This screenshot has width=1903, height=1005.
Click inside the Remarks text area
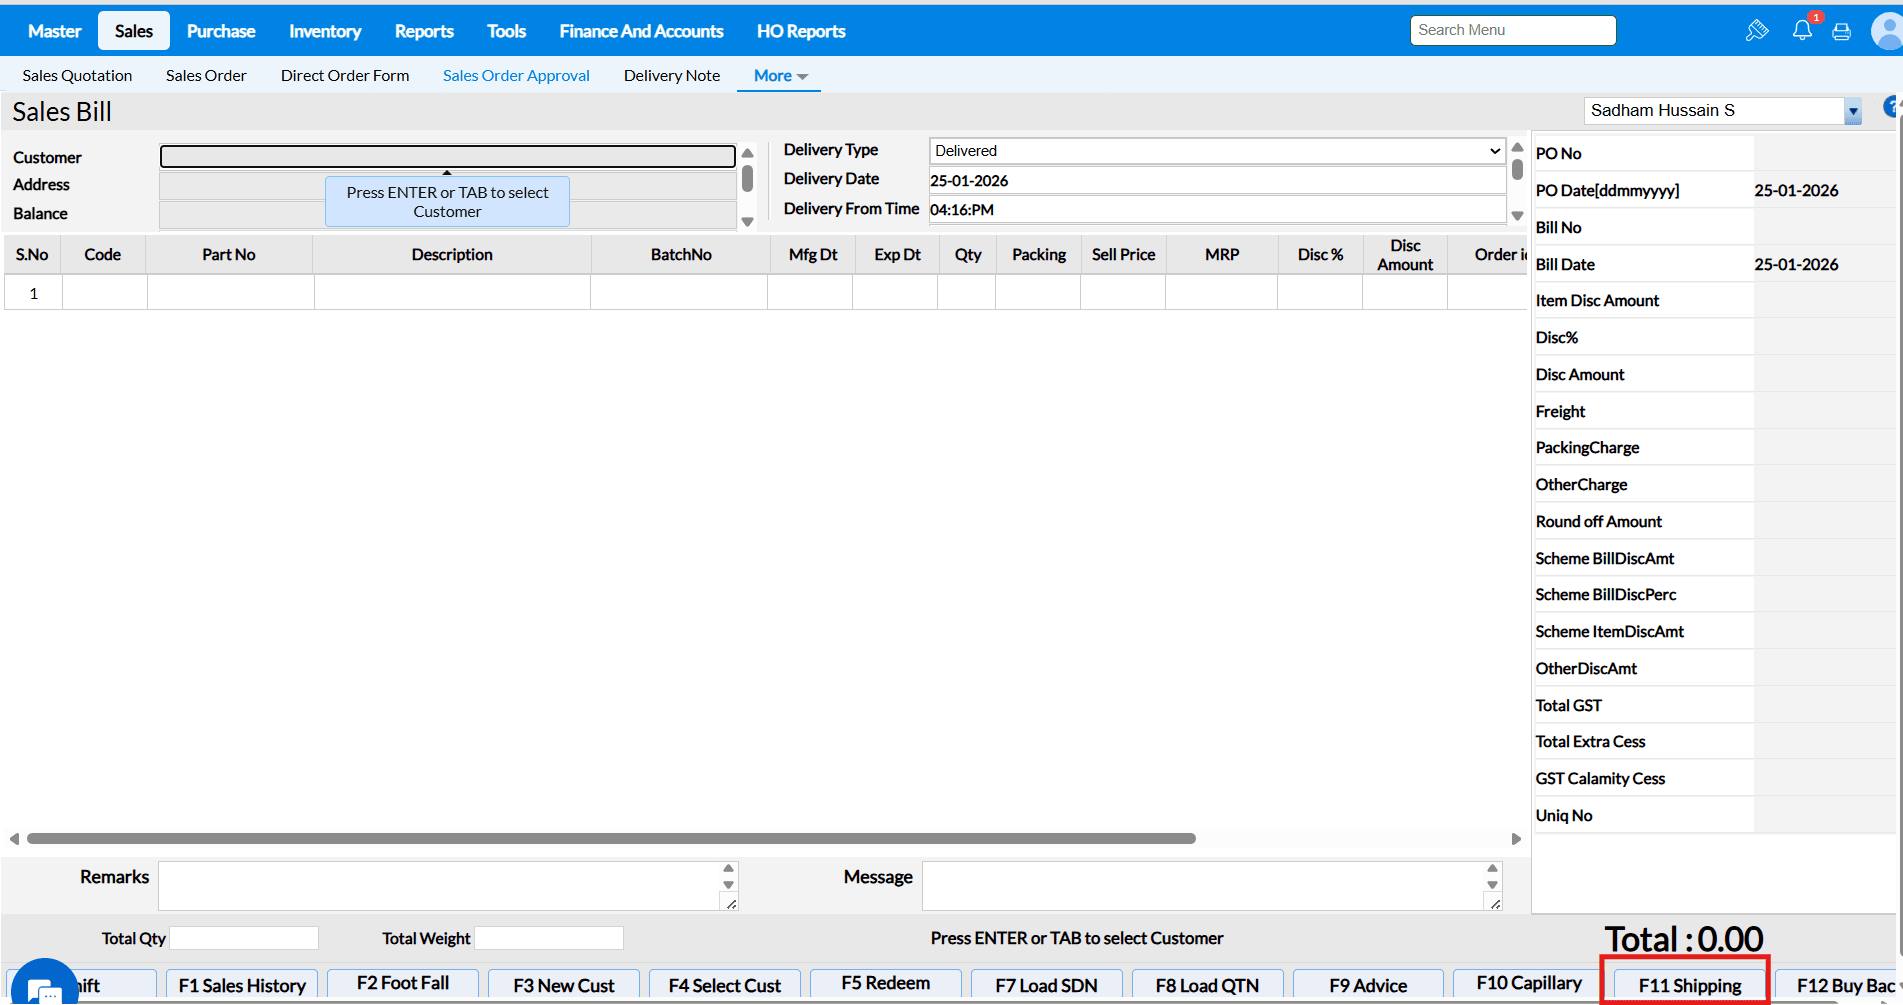click(x=440, y=885)
